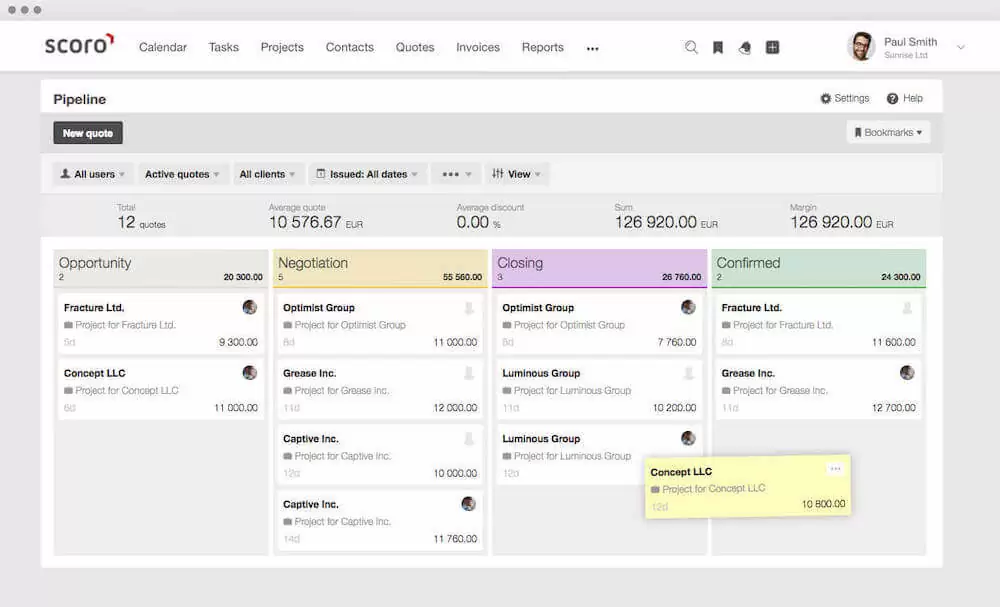Navigate to the Reports section
Image resolution: width=1000 pixels, height=607 pixels.
click(542, 46)
